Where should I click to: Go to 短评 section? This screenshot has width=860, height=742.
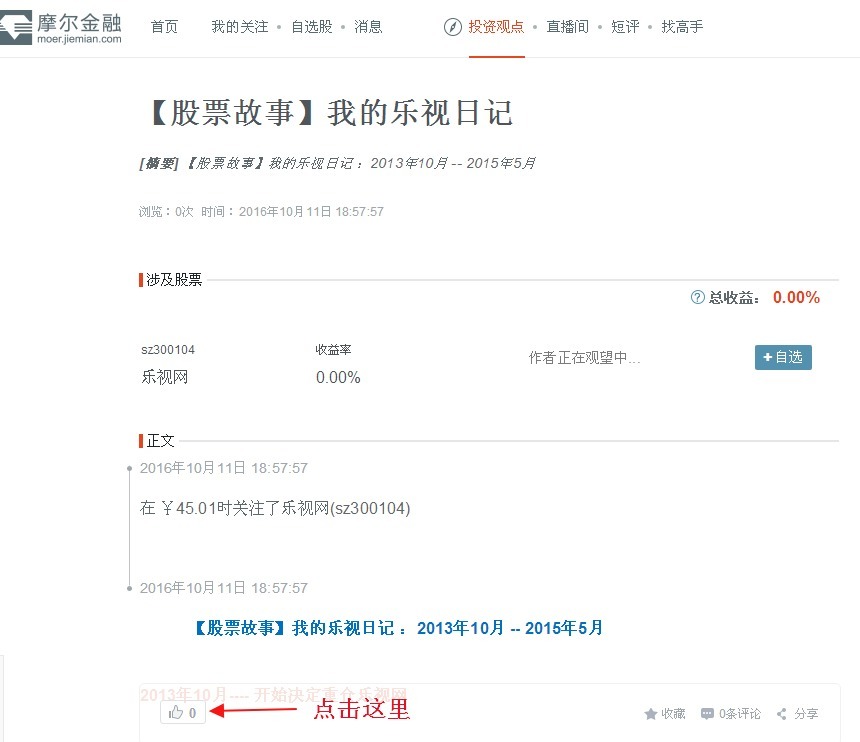[x=625, y=26]
